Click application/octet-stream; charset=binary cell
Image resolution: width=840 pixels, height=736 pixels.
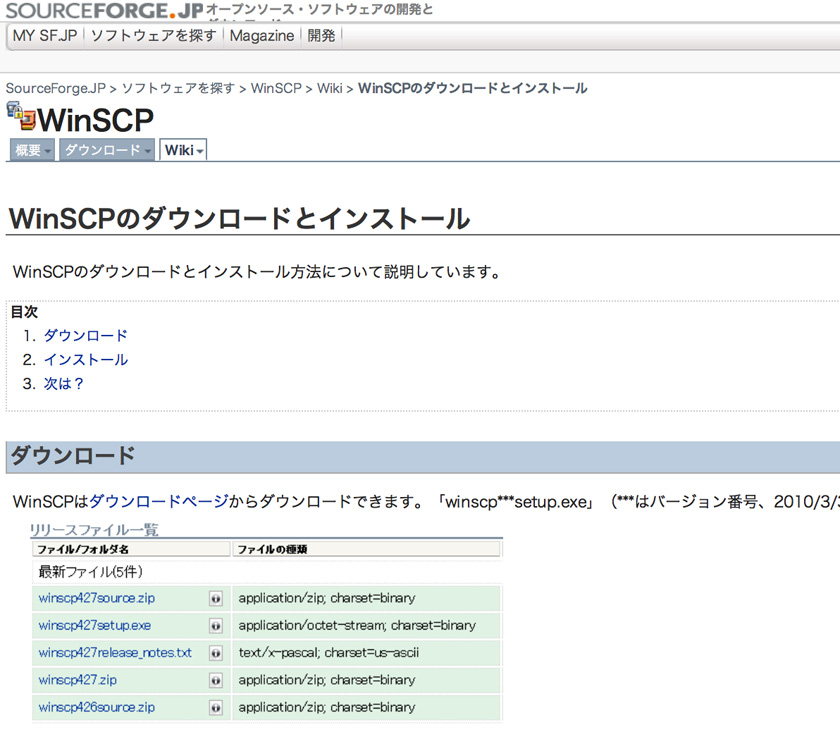point(366,626)
